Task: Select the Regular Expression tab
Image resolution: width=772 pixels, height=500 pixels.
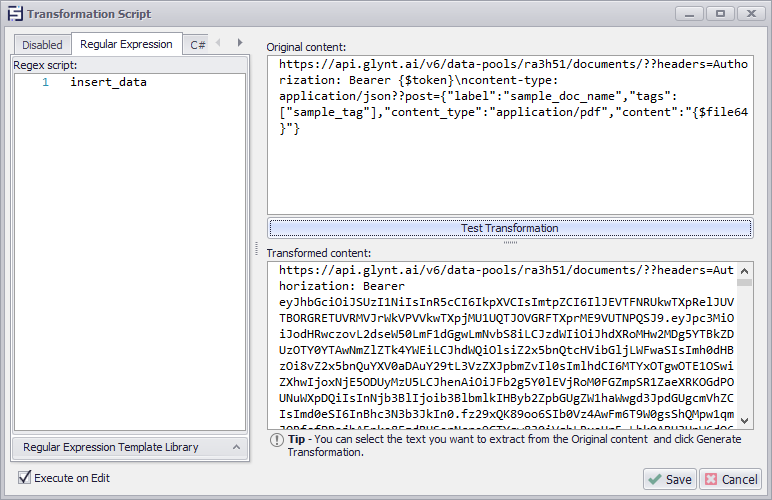Action: click(126, 44)
